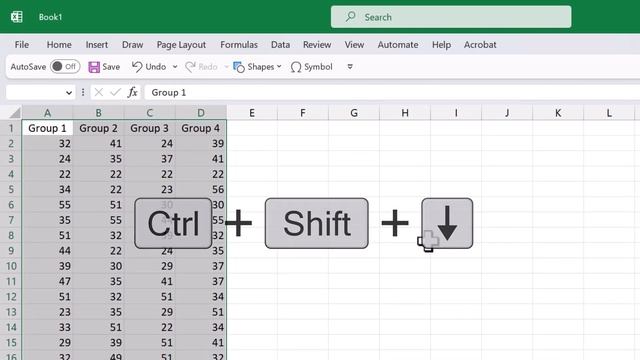The image size is (640, 360).
Task: Expand the Name Box dropdown
Action: (x=69, y=93)
